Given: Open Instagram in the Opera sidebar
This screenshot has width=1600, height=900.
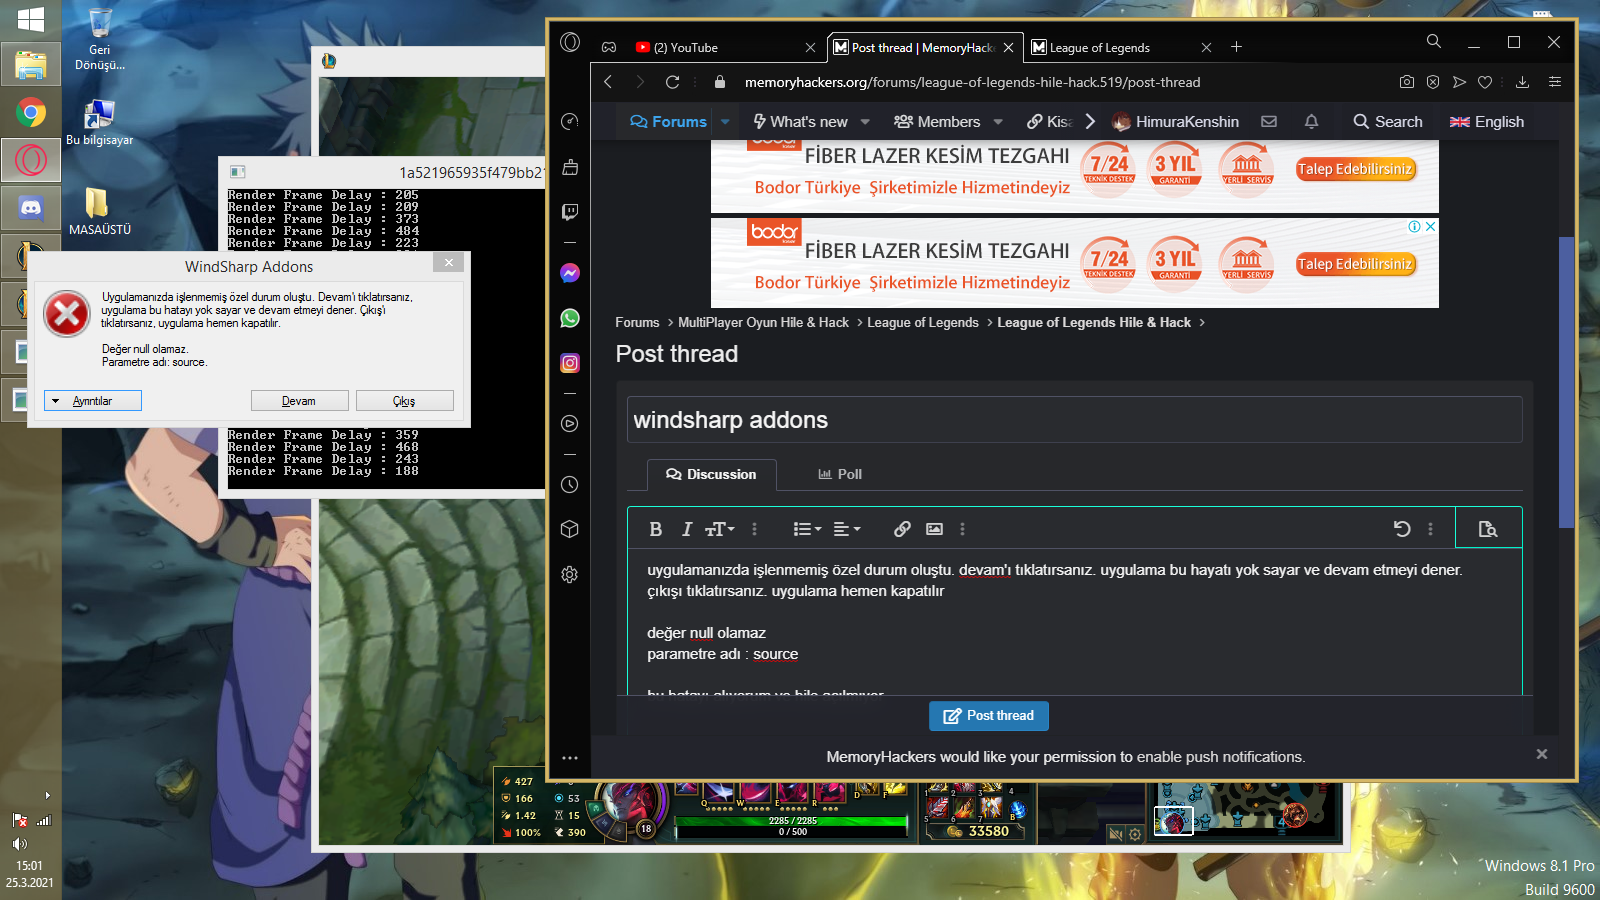Looking at the screenshot, I should pos(570,363).
